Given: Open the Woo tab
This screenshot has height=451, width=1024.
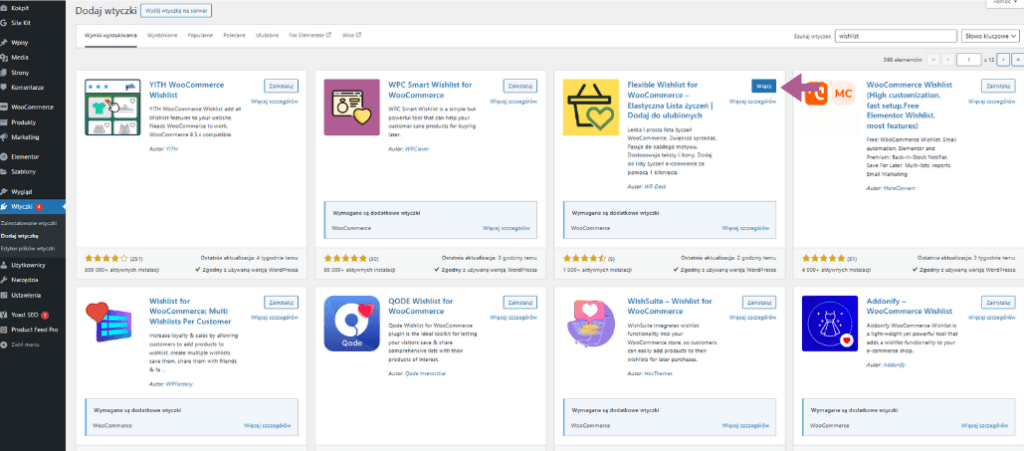Looking at the screenshot, I should (351, 35).
